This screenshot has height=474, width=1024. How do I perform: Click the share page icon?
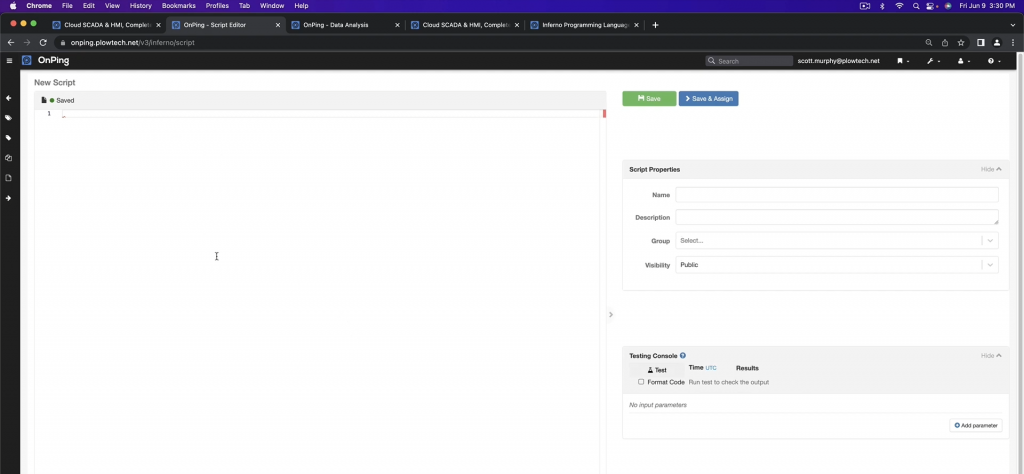click(945, 42)
